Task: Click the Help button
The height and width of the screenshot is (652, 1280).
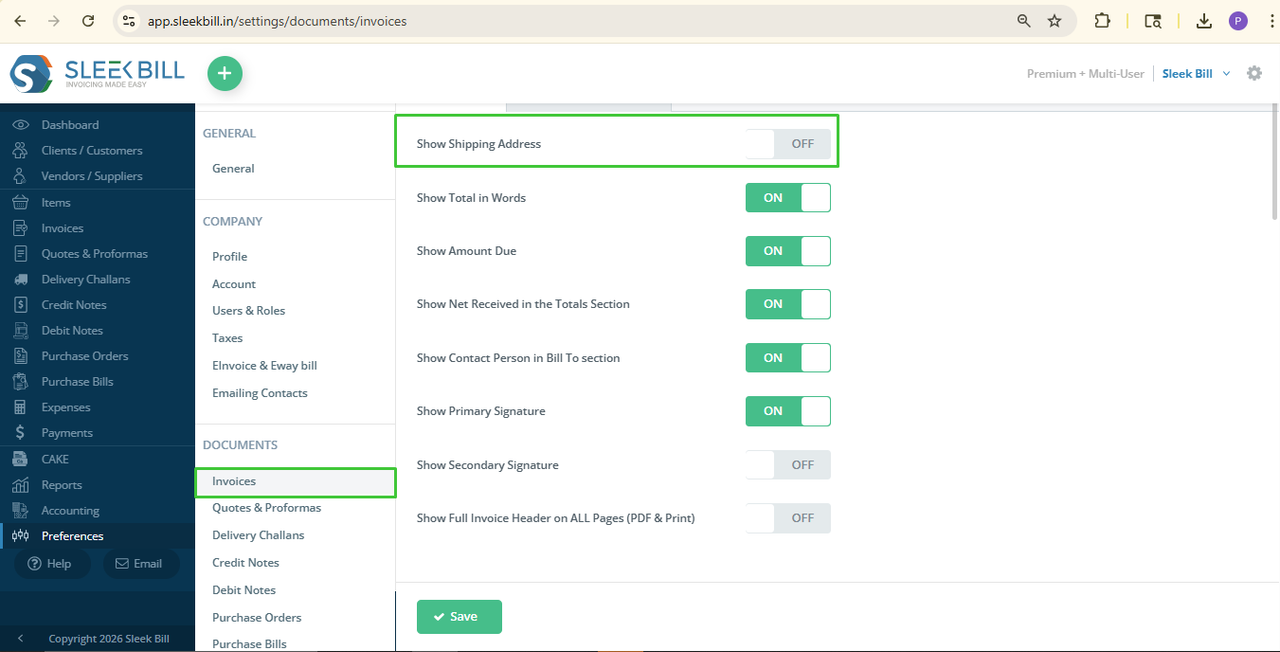Action: tap(50, 564)
